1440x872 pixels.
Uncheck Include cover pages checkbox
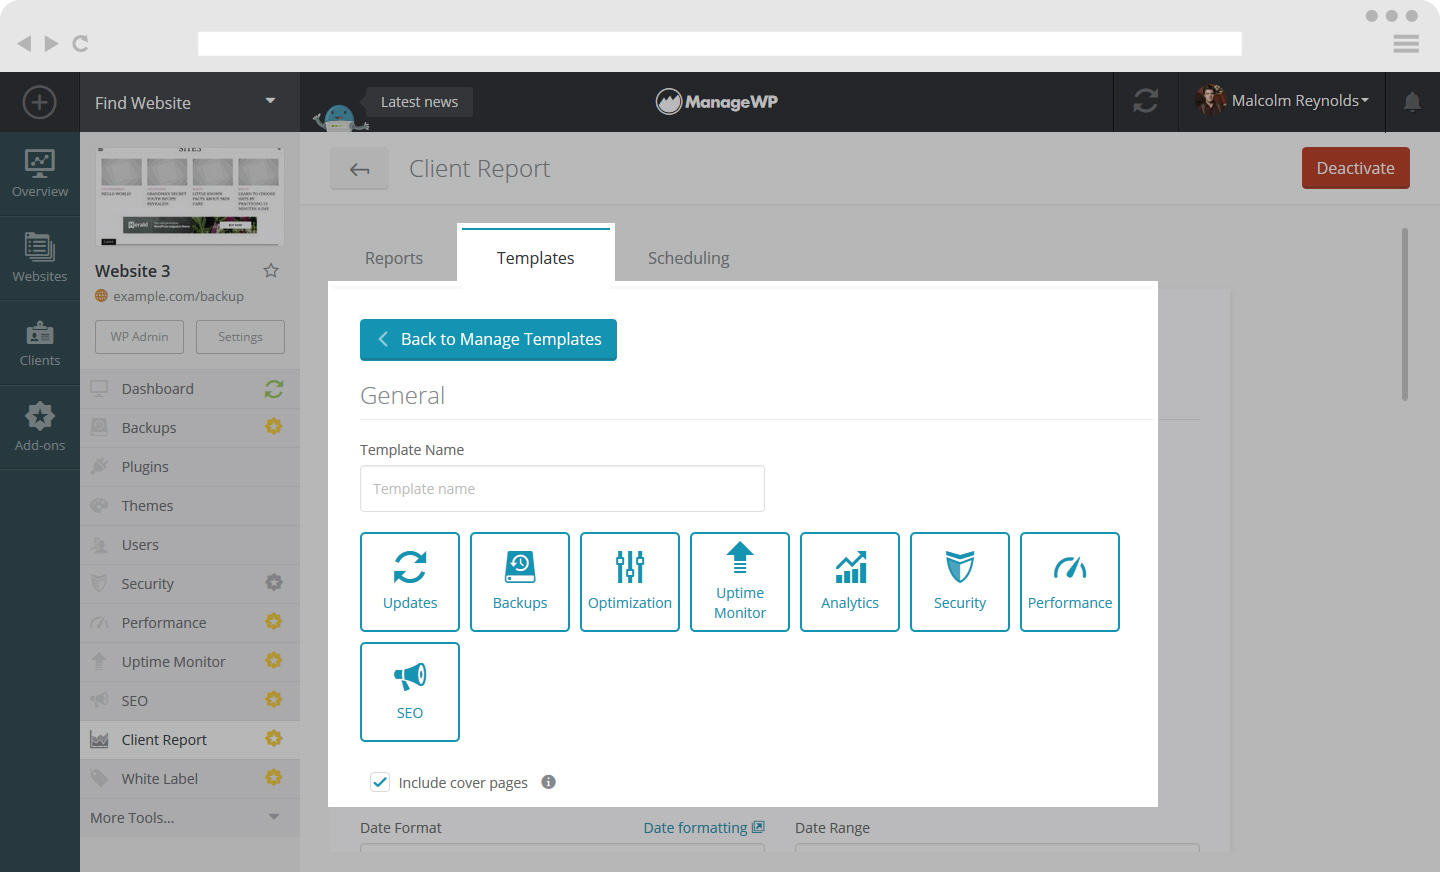(380, 782)
